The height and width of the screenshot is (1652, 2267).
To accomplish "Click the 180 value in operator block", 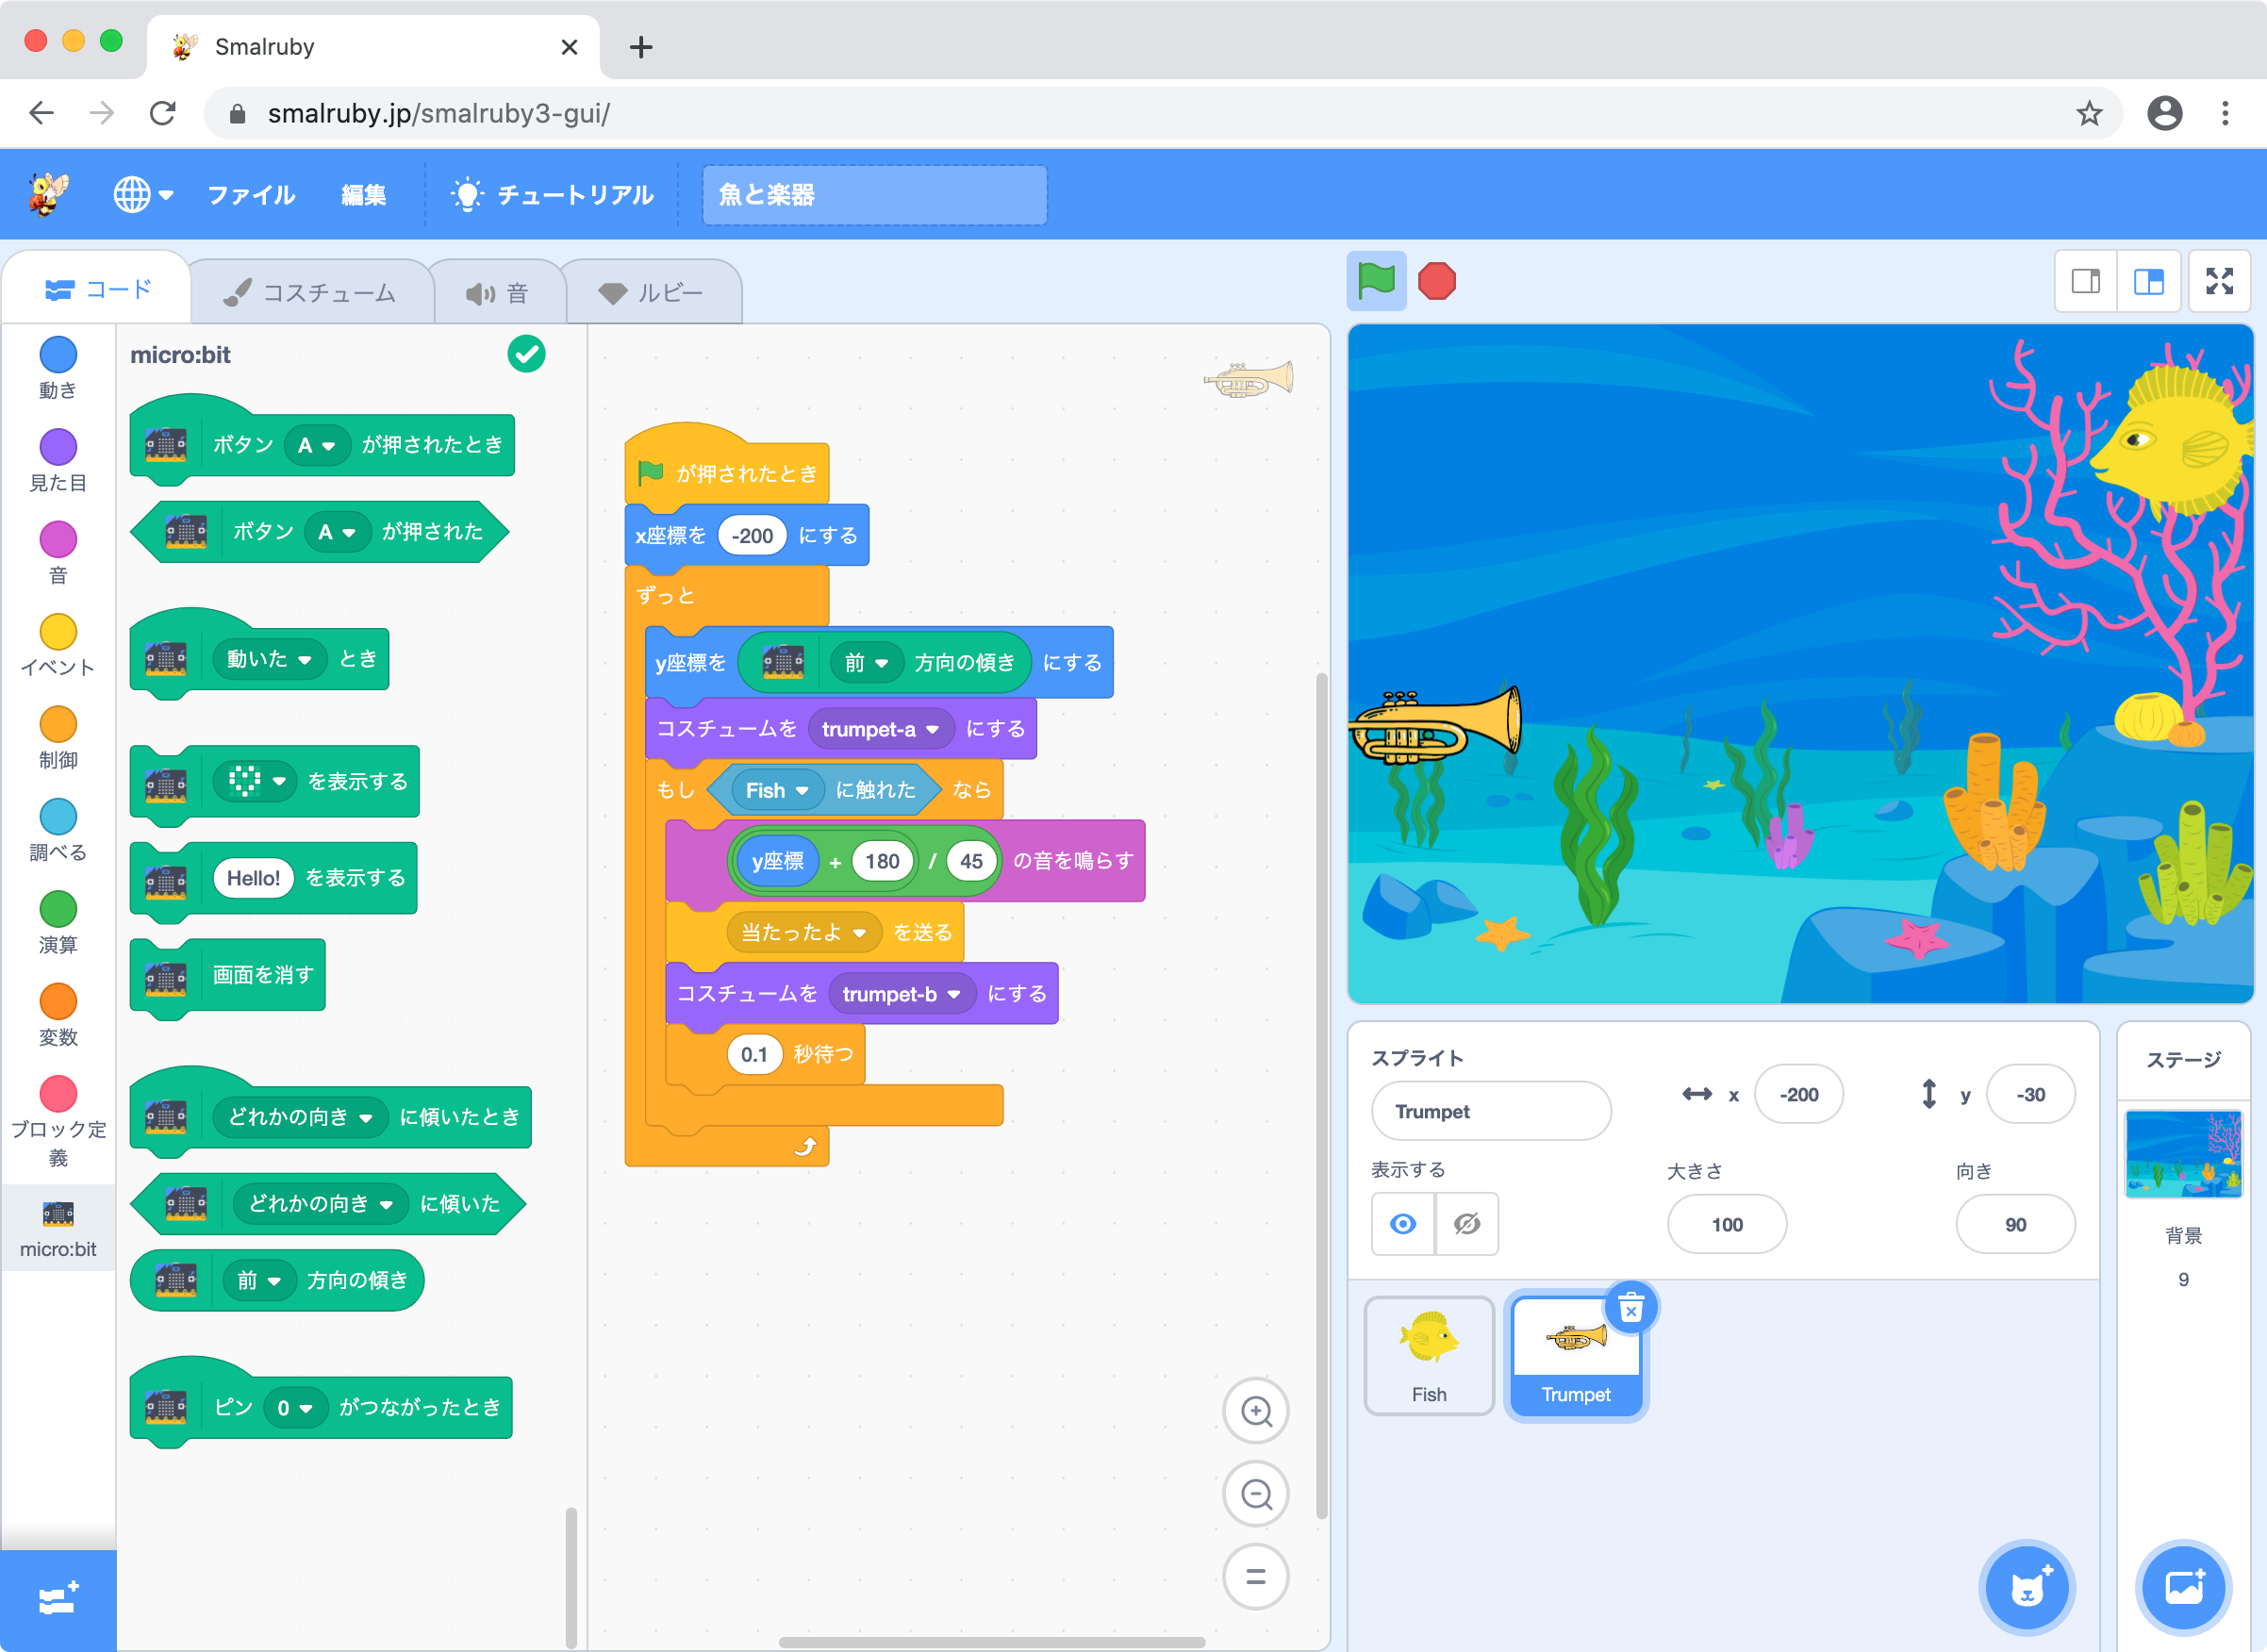I will click(x=882, y=862).
